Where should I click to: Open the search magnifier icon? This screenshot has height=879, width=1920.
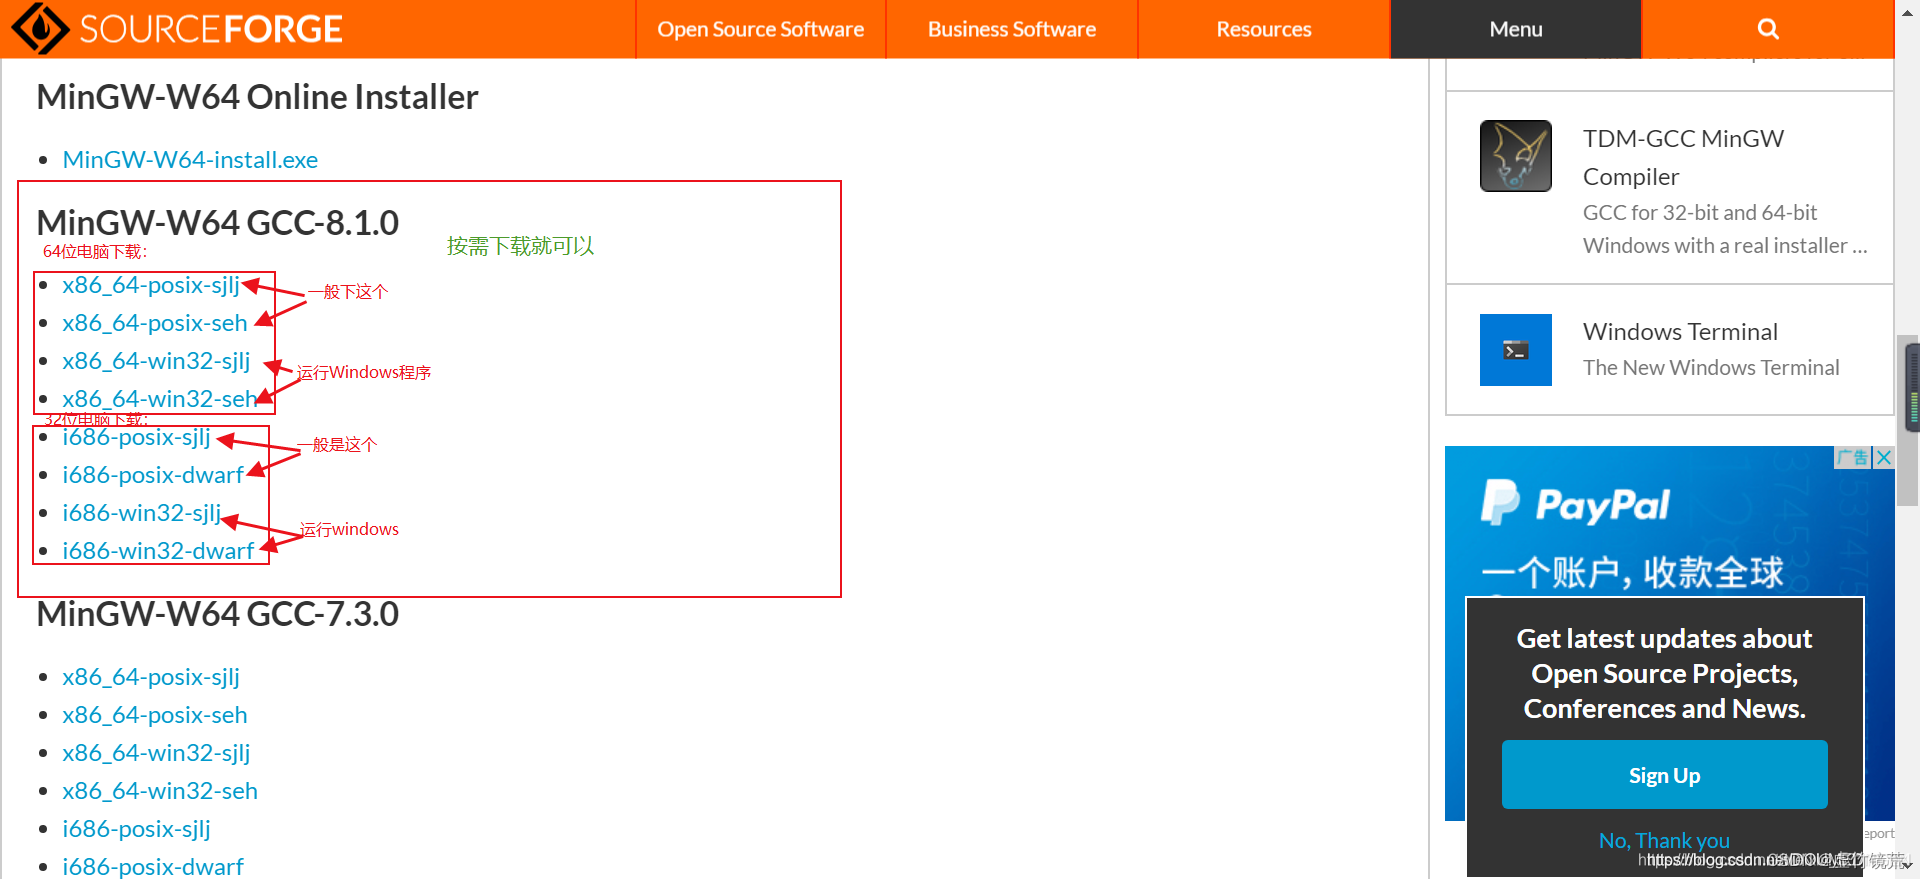(x=1768, y=29)
